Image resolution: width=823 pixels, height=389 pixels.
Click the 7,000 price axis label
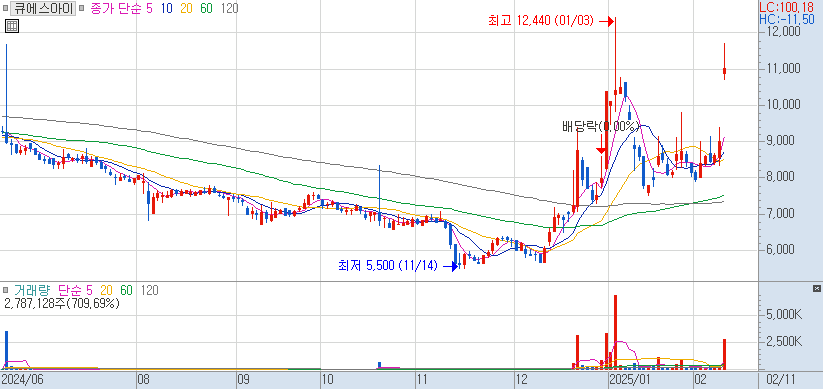point(784,213)
